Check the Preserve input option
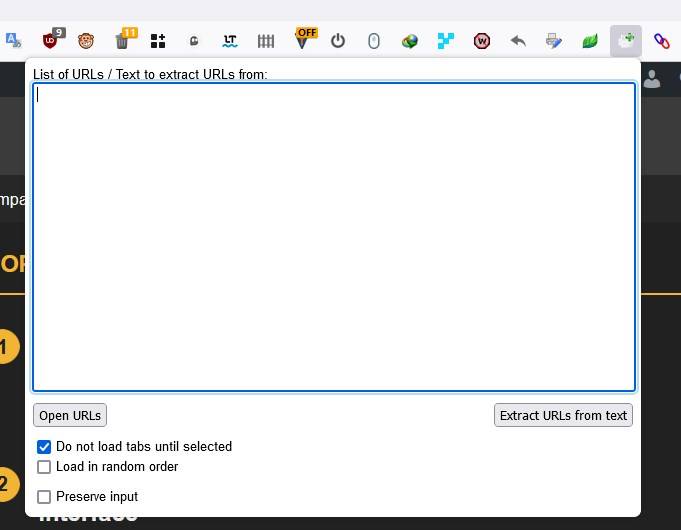 tap(44, 497)
